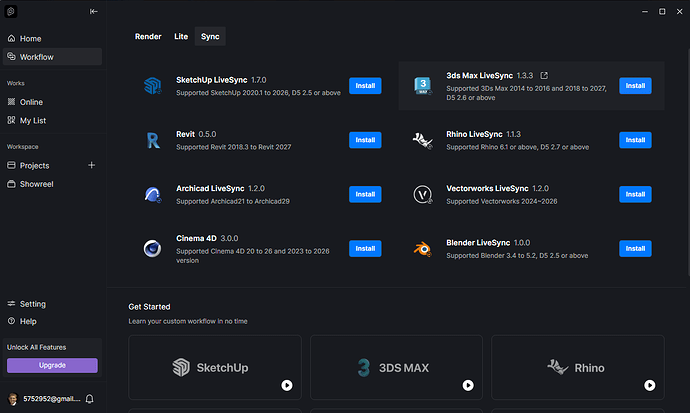Click the Archicad LiveSync logo icon
The image size is (690, 413).
(153, 194)
